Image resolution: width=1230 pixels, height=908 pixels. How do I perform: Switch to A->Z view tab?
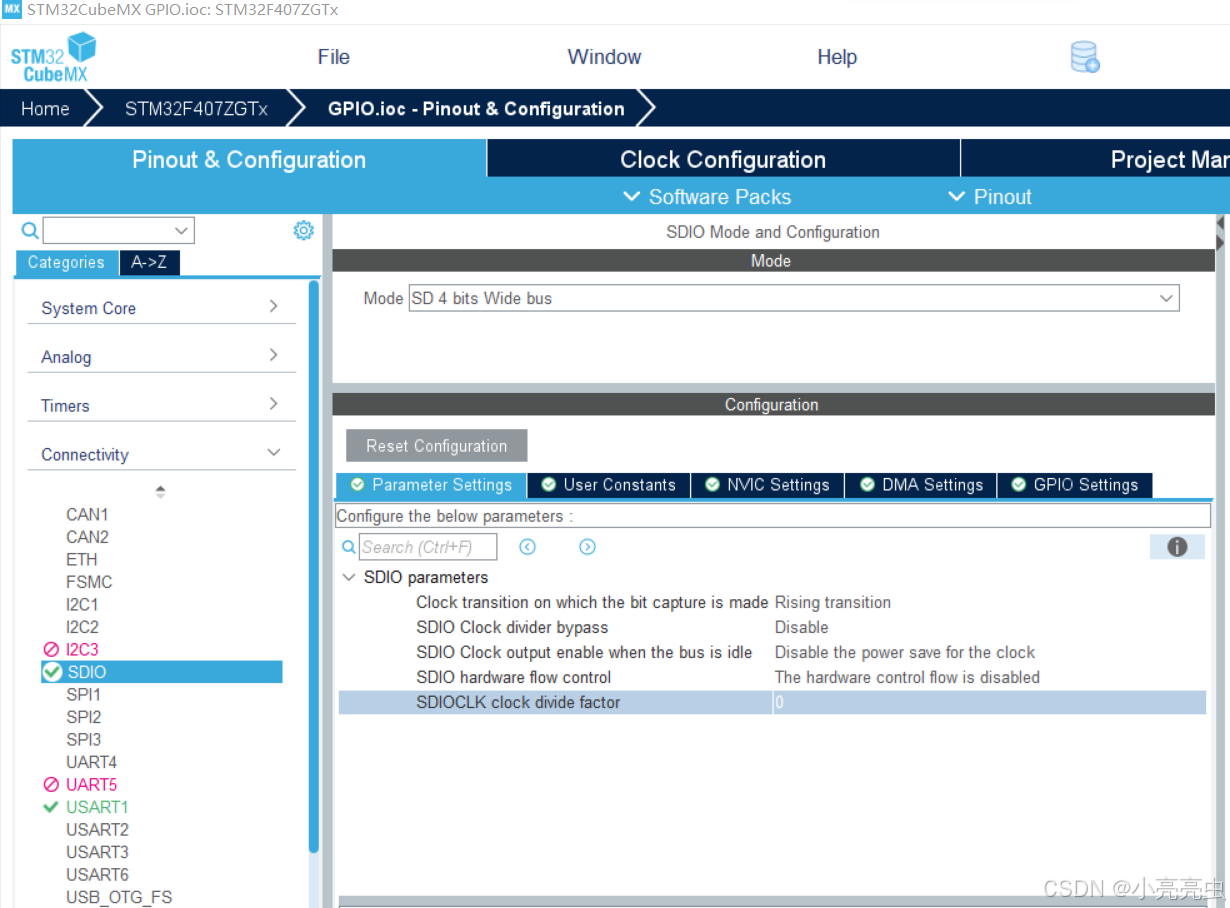(x=149, y=262)
